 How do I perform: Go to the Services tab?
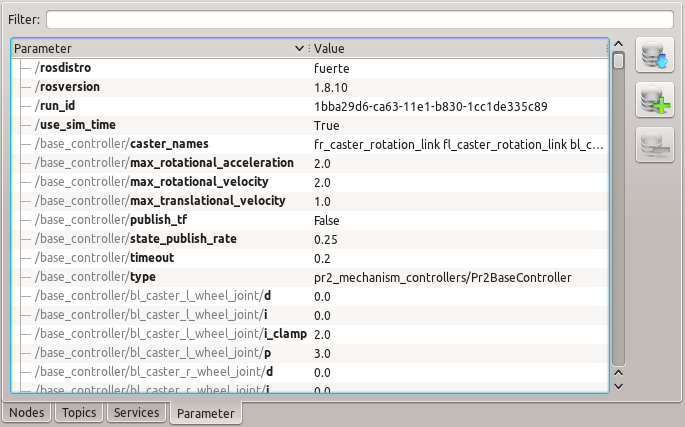tap(136, 412)
